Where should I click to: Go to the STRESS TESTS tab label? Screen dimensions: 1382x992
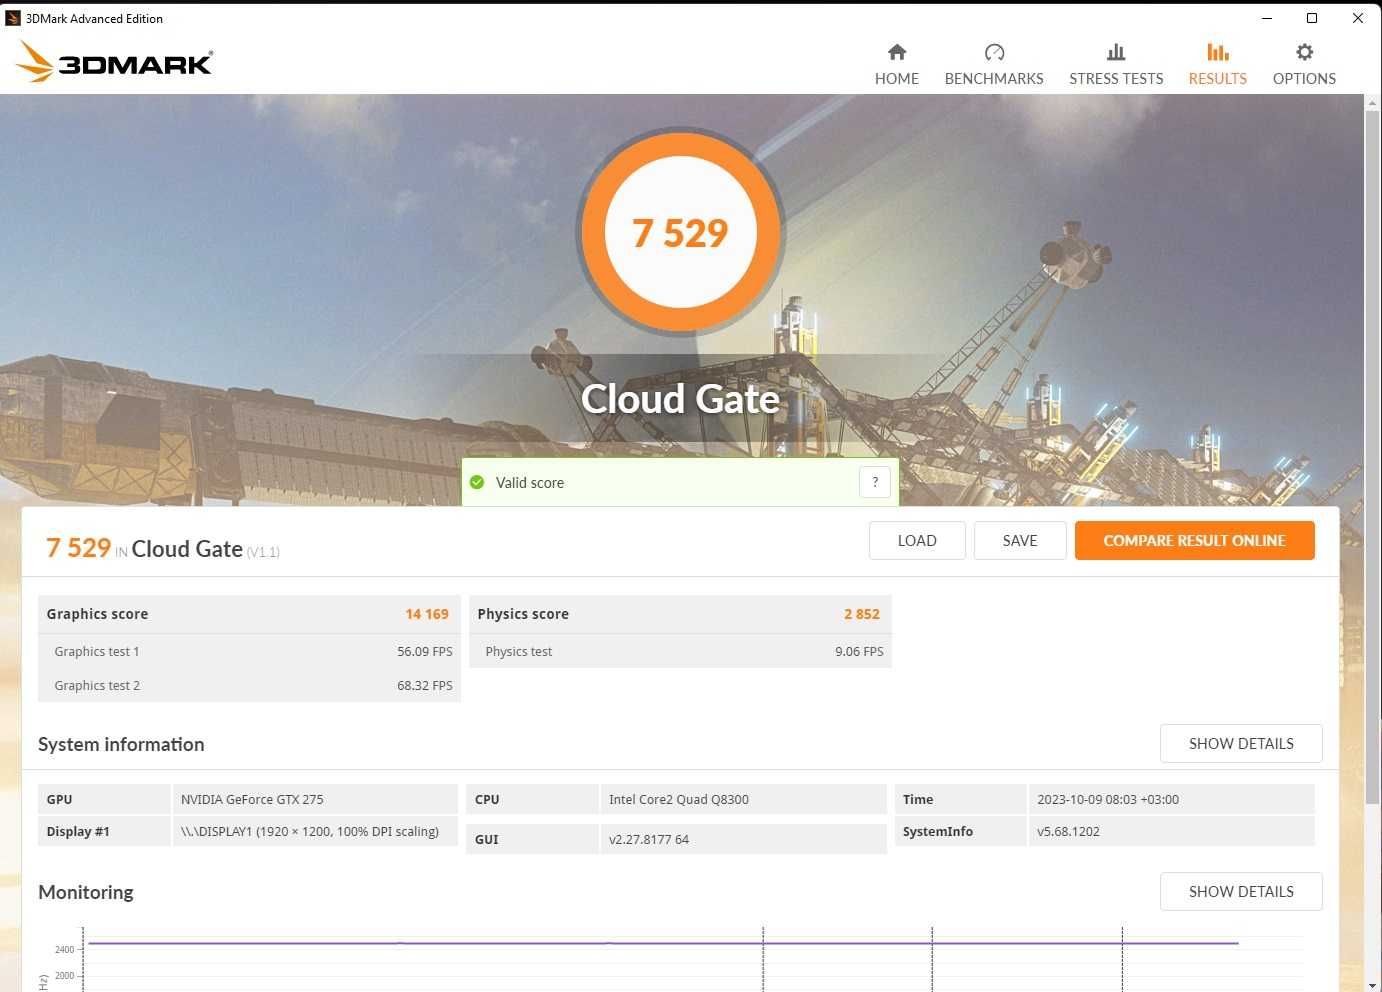(1116, 79)
